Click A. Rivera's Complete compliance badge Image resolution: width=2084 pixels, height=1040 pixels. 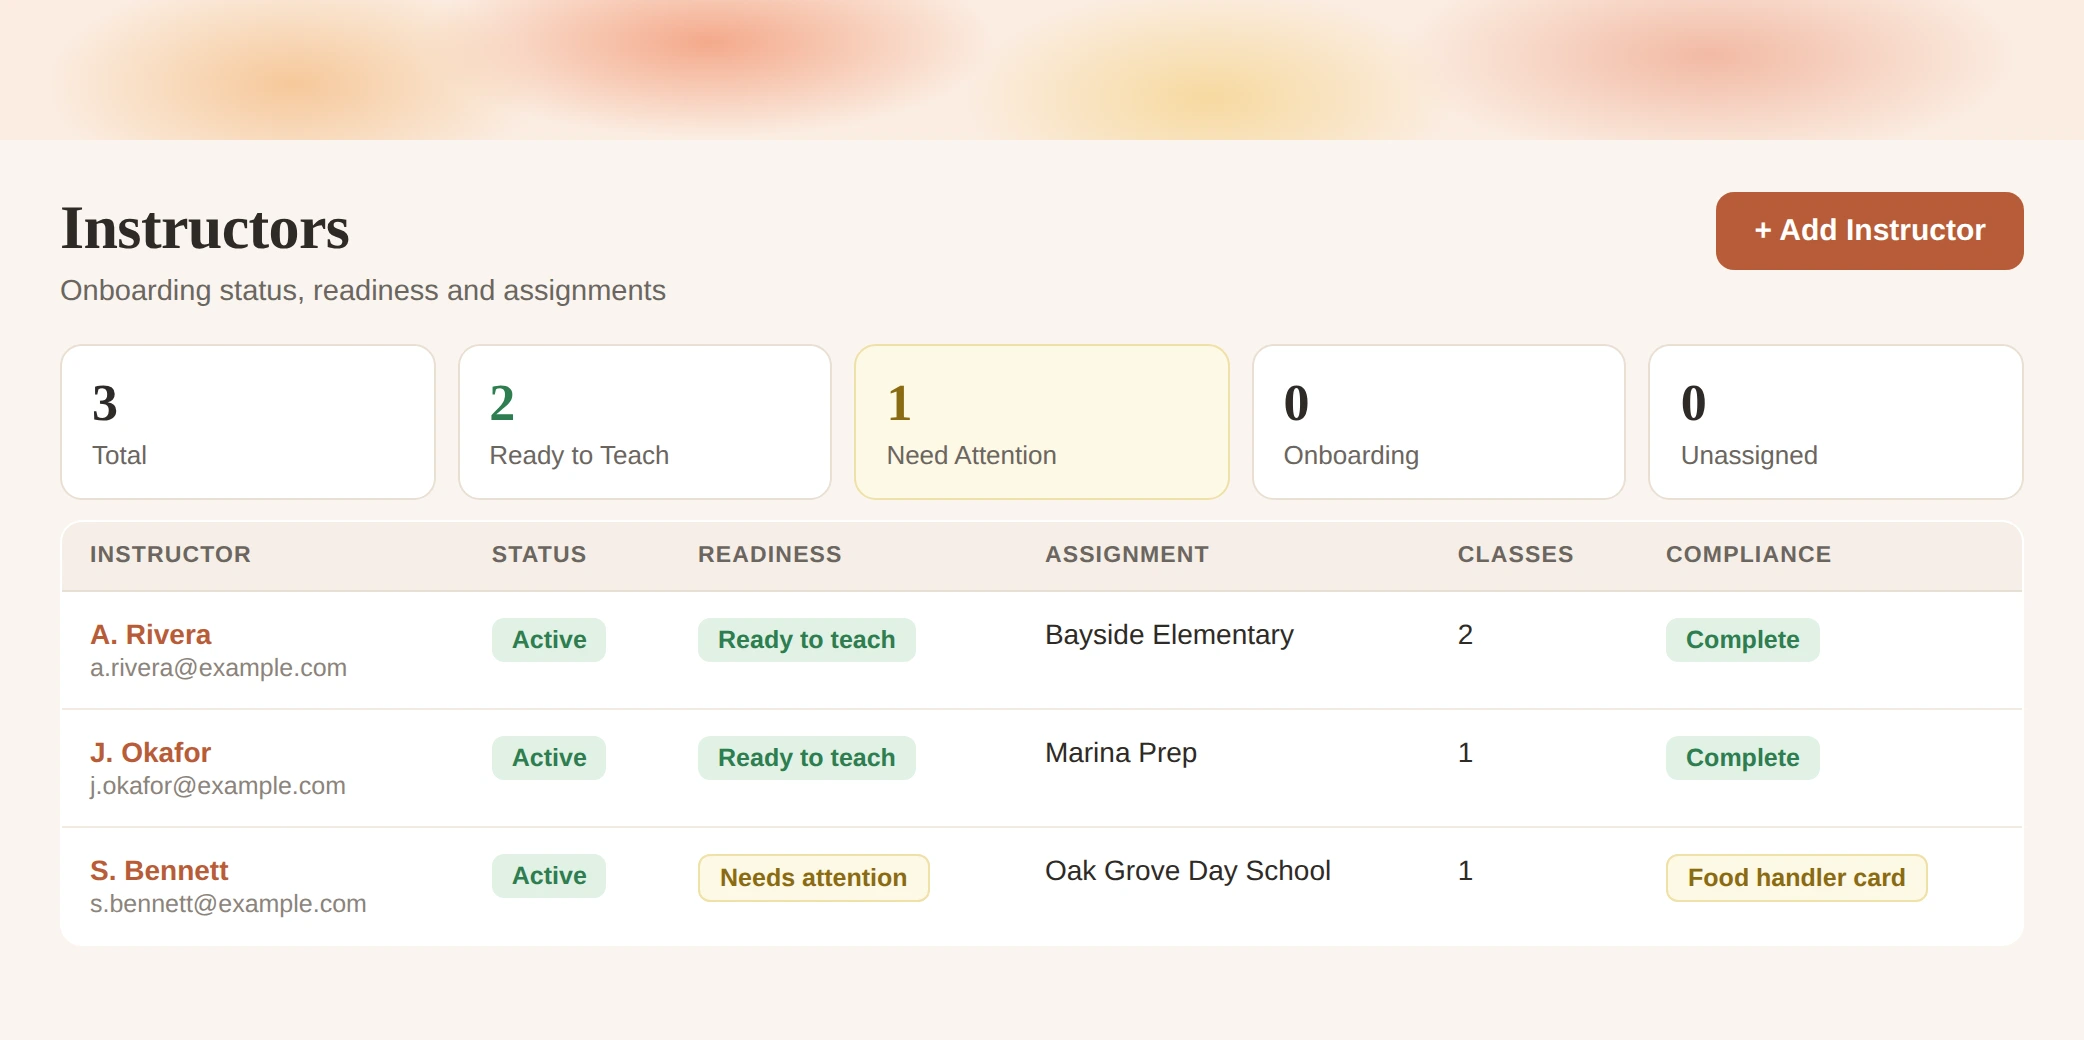pos(1743,640)
